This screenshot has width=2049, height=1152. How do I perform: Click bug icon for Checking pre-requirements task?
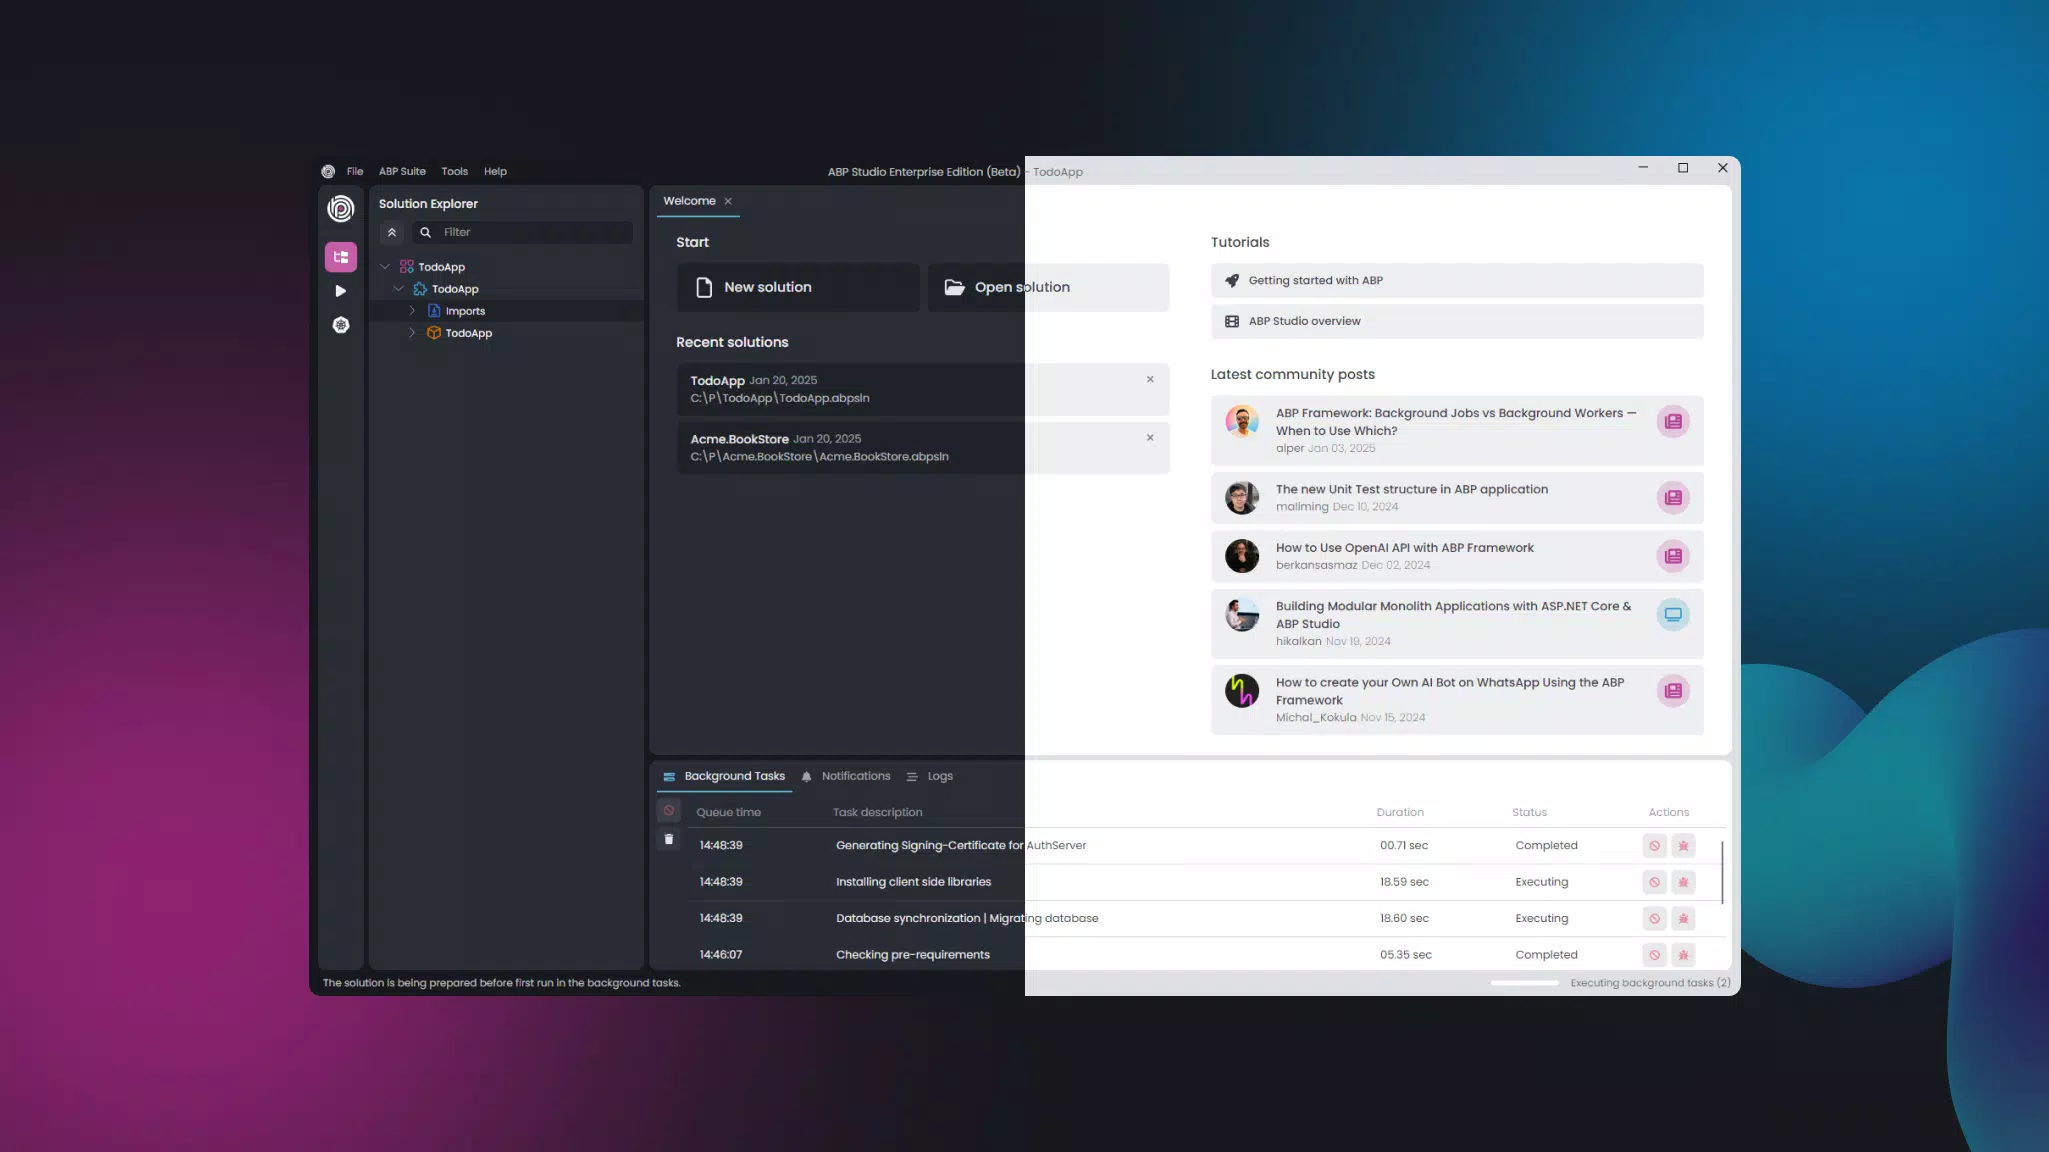click(1684, 955)
